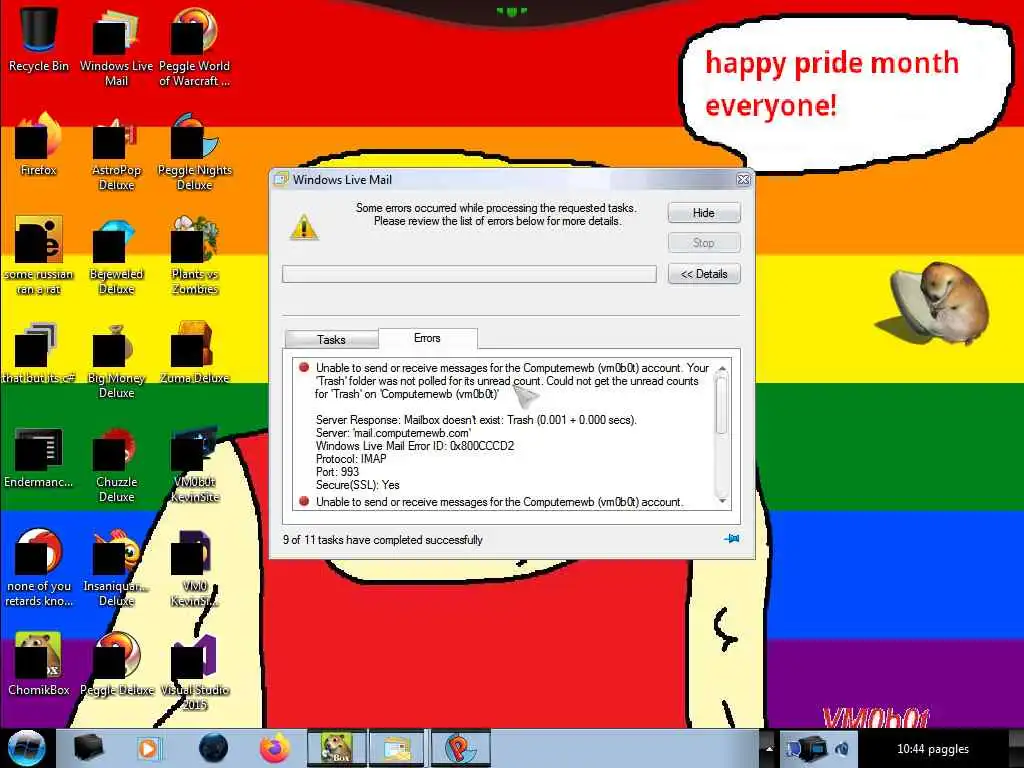Click the greyed-out Stop button
Screen dimensions: 1024x768
pos(704,243)
